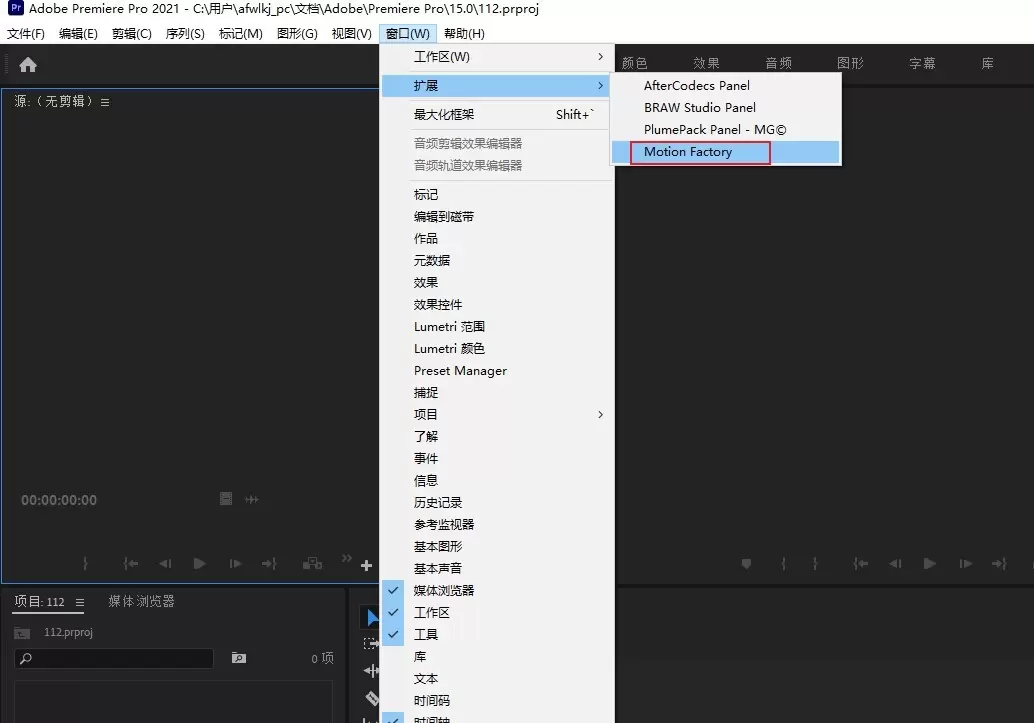Viewport: 1034px width, 723px height.
Task: Open the 帮助(H) menu
Action: click(464, 34)
